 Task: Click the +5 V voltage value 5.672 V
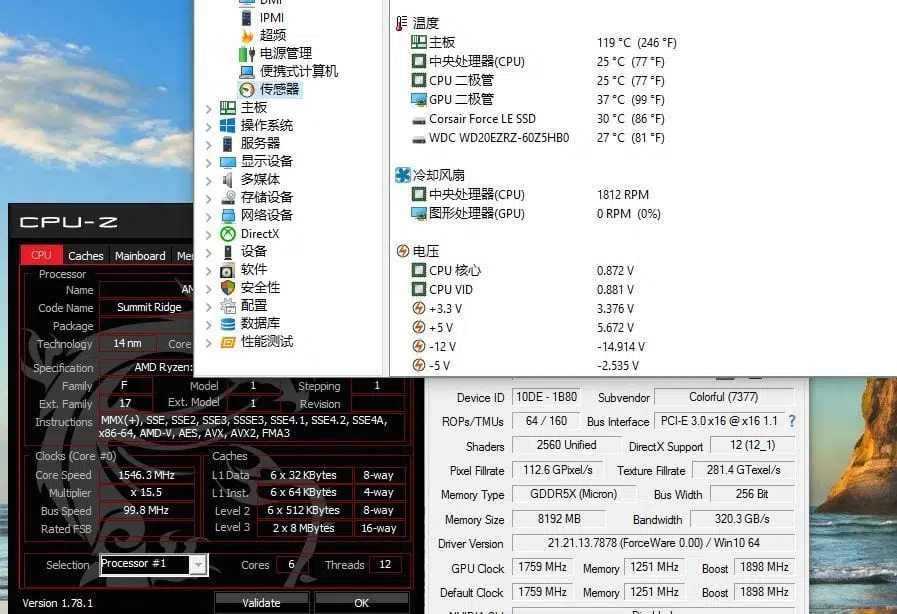pyautogui.click(x=615, y=328)
